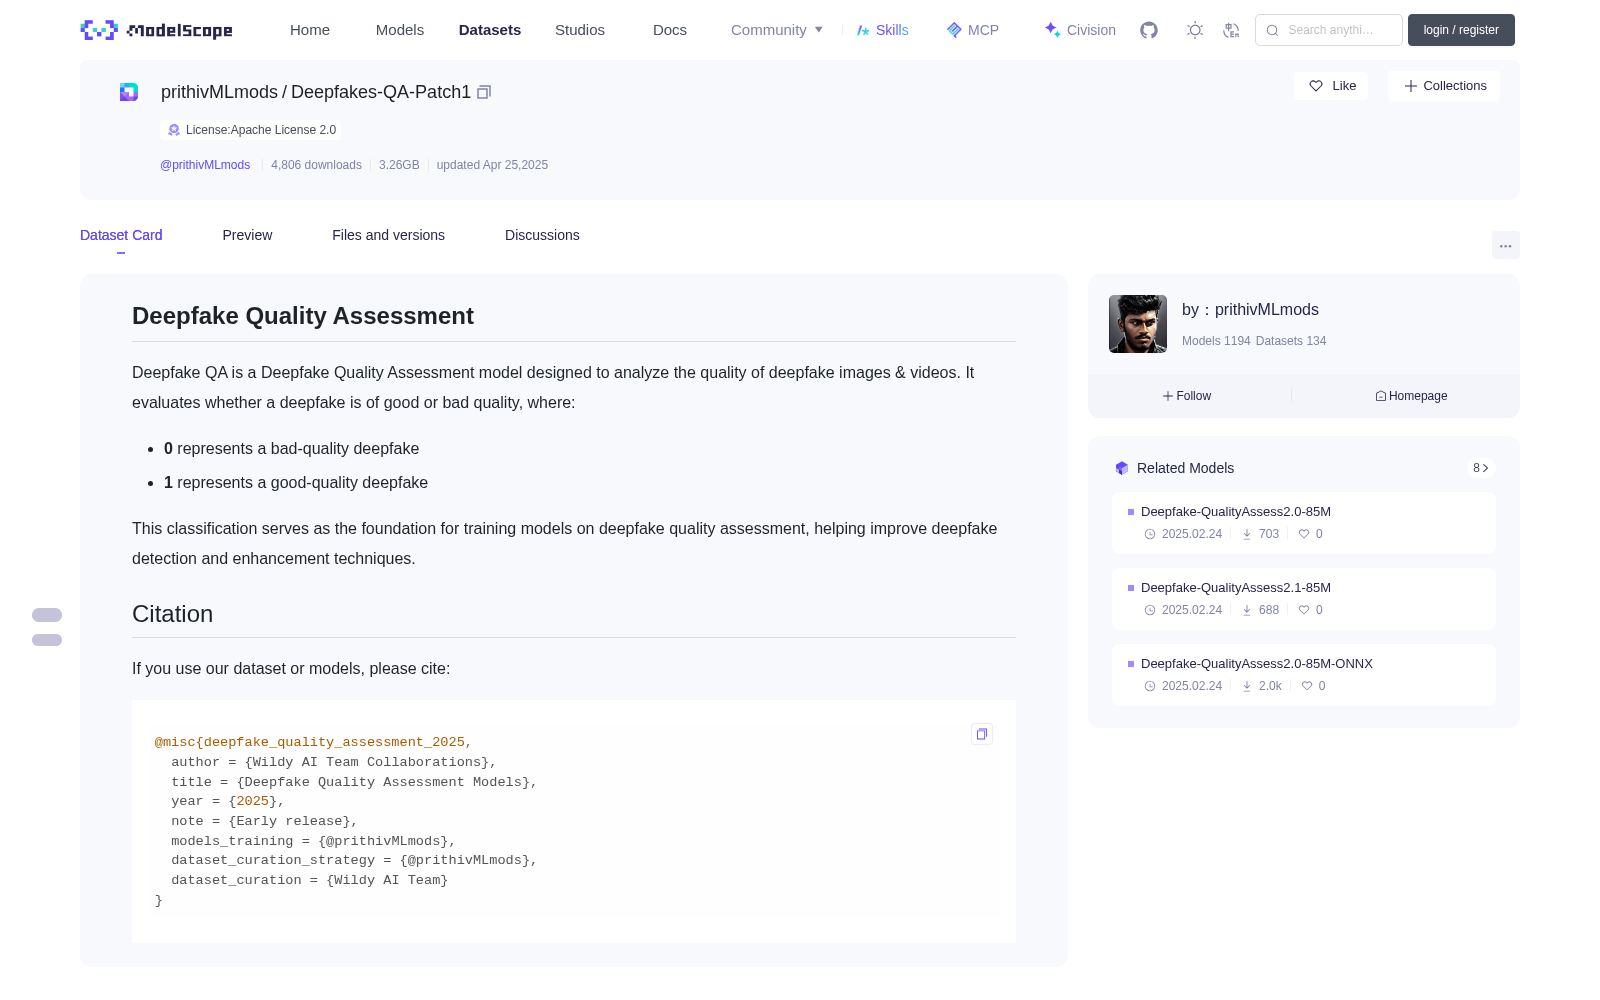The image size is (1600, 1000).
Task: Click the dataset avatar icon beside prithivMLmods
Action: point(129,92)
